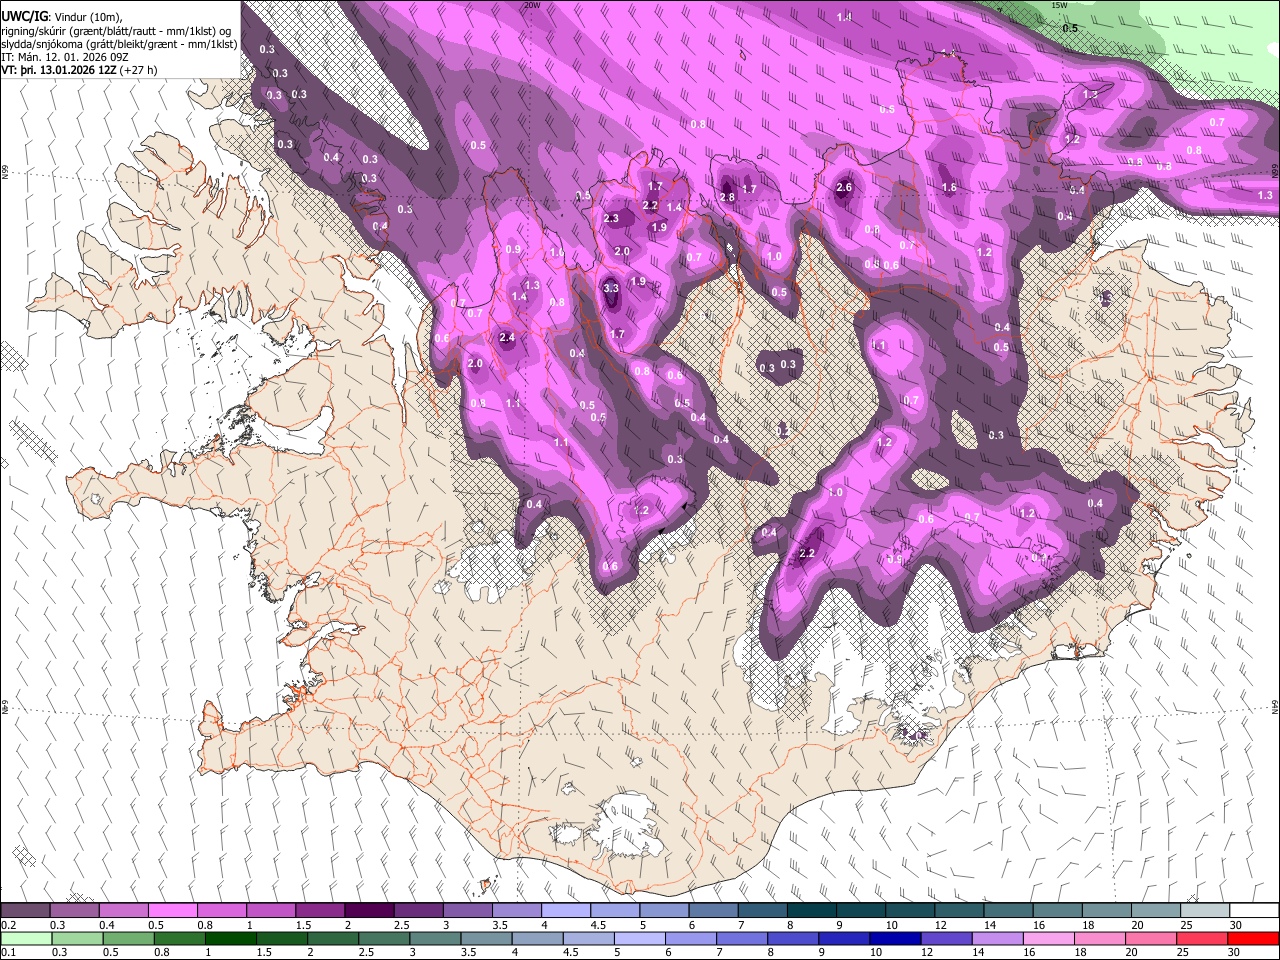Select the '(+27 h)' forecast offset text
1280x960 pixels.
(138, 71)
